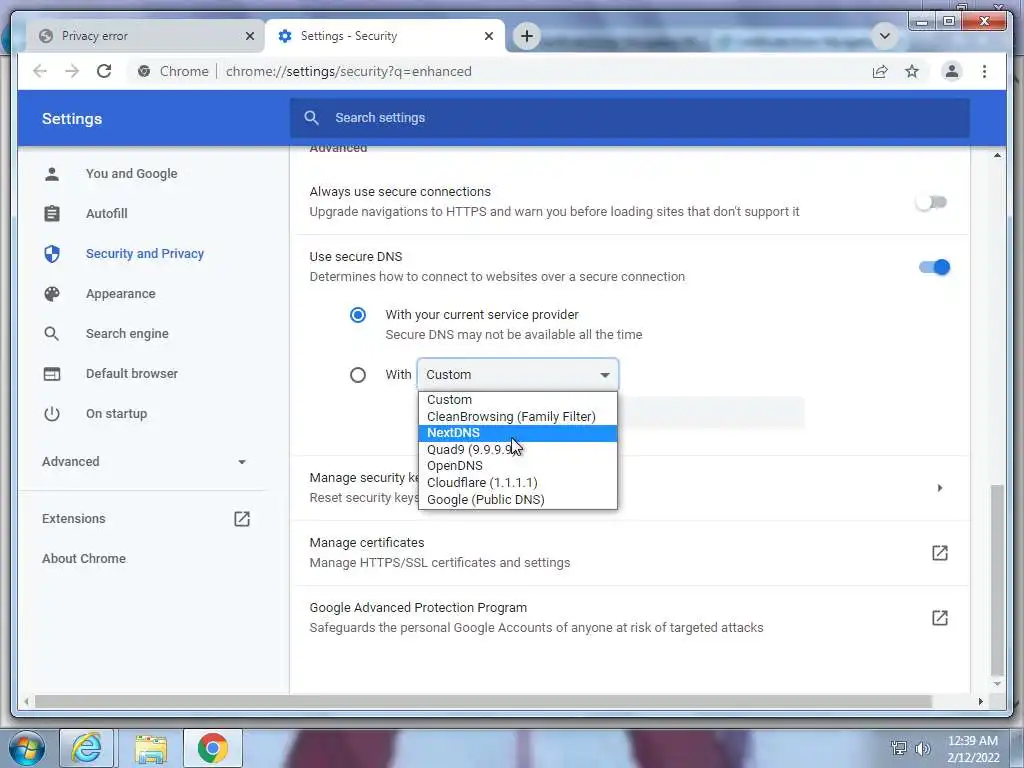The image size is (1024, 768).
Task: Open the network tray icon
Action: (x=899, y=748)
